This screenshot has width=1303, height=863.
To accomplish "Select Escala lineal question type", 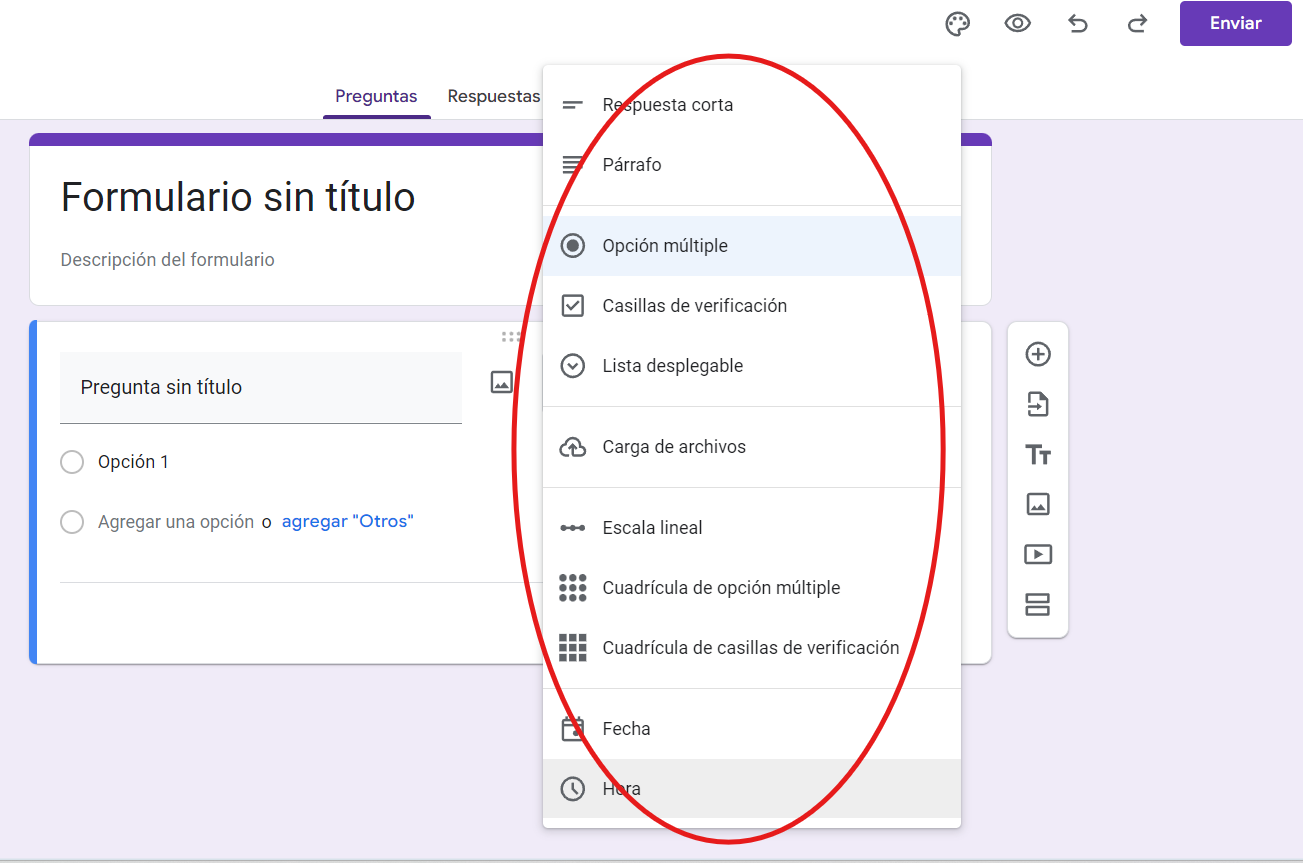I will click(x=752, y=528).
